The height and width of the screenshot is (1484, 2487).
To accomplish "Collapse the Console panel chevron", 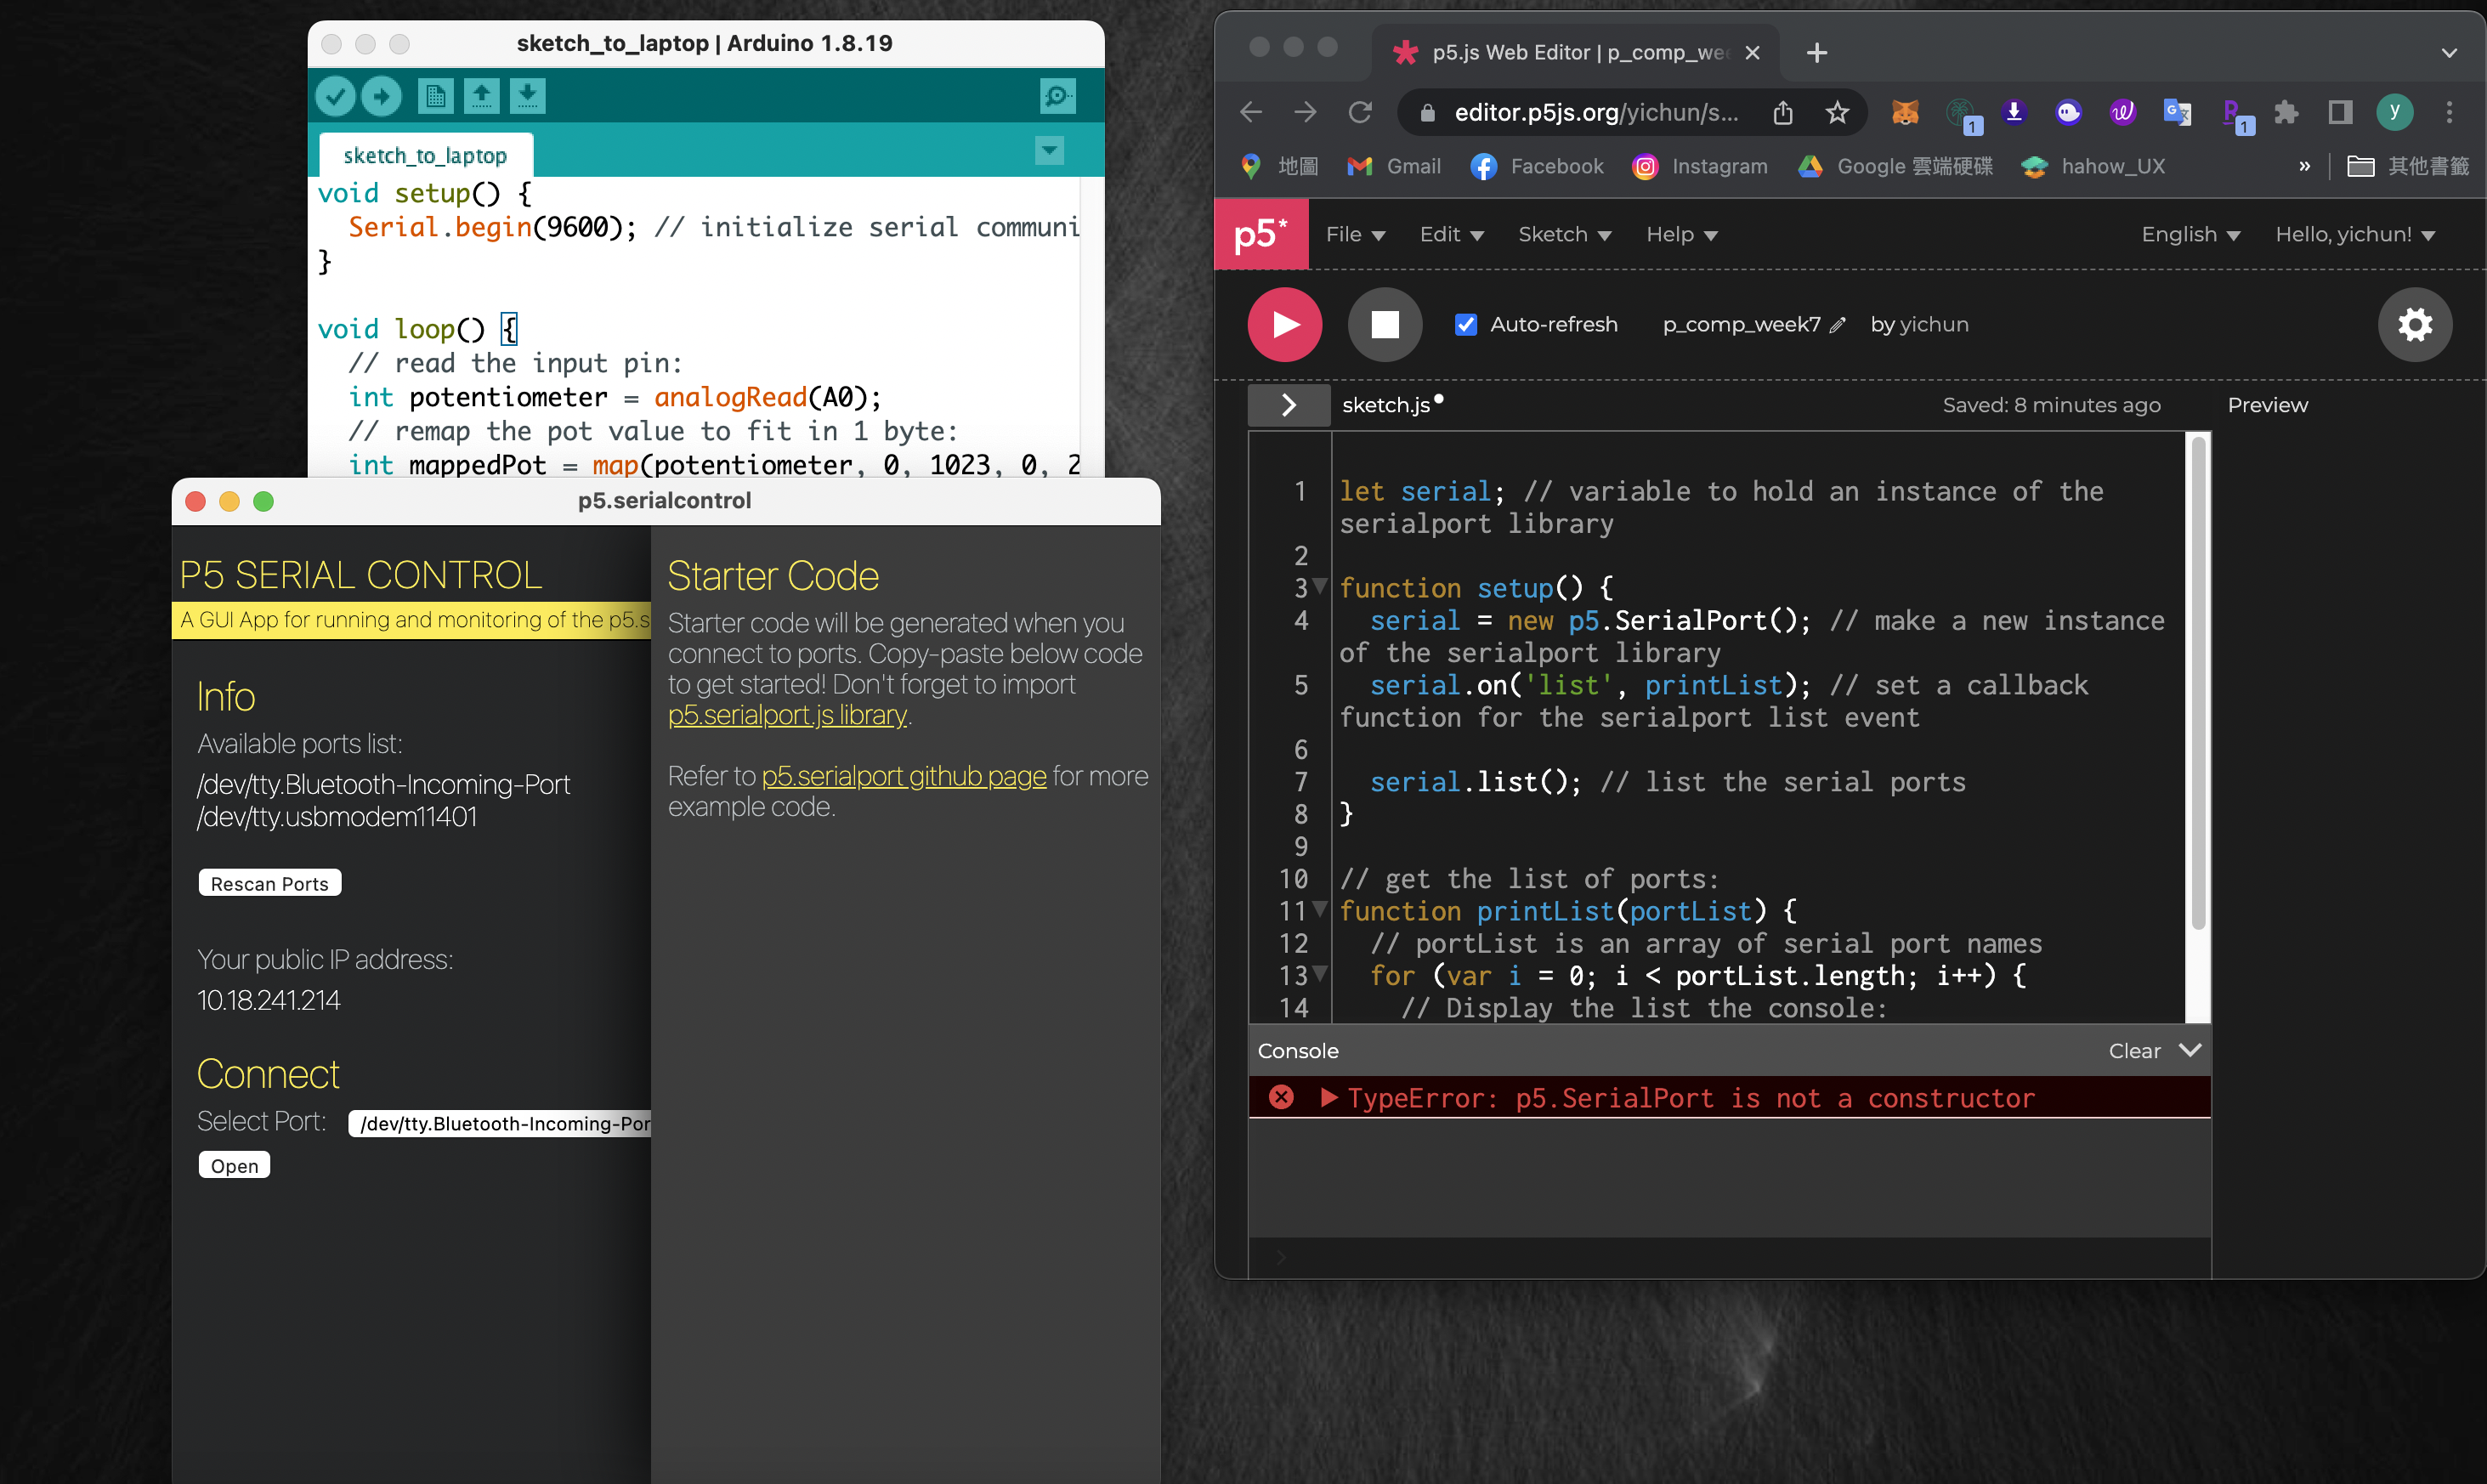I will 2190,1050.
